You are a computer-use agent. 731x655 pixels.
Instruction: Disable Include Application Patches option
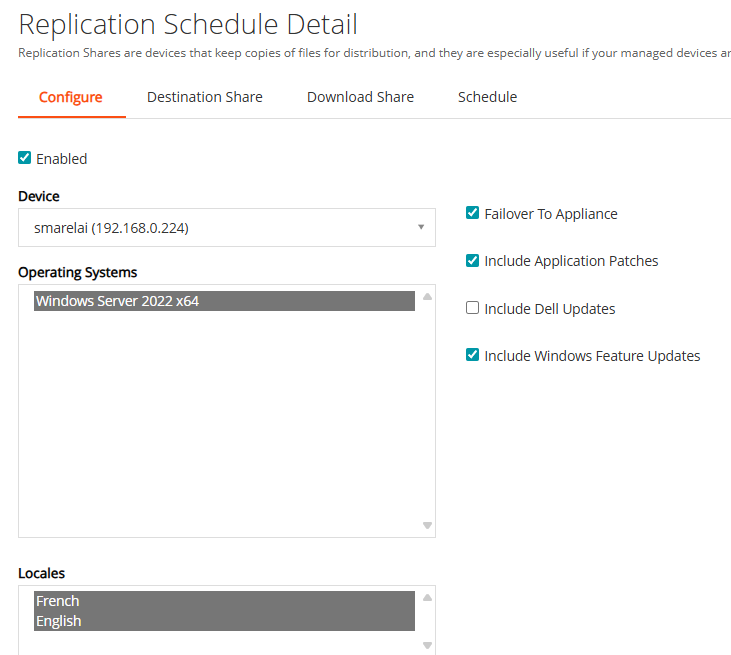[x=473, y=261]
